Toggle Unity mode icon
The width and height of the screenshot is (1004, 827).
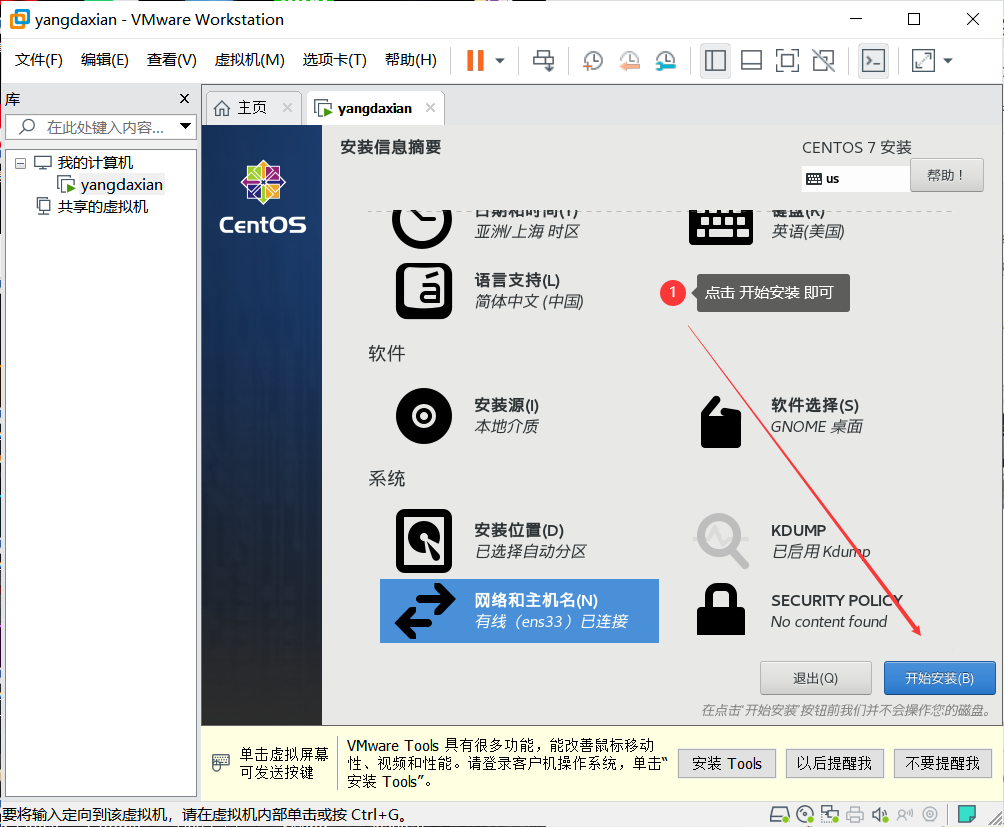823,61
